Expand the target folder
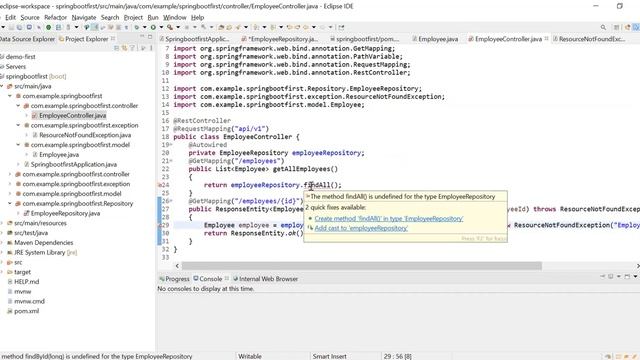Image resolution: width=640 pixels, height=360 pixels. click(2, 272)
